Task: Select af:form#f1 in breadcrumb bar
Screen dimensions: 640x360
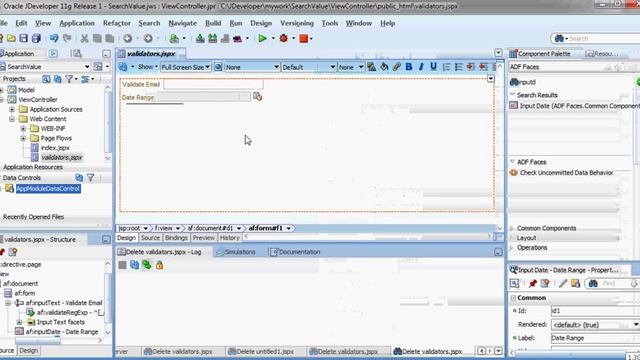Action: click(x=266, y=228)
